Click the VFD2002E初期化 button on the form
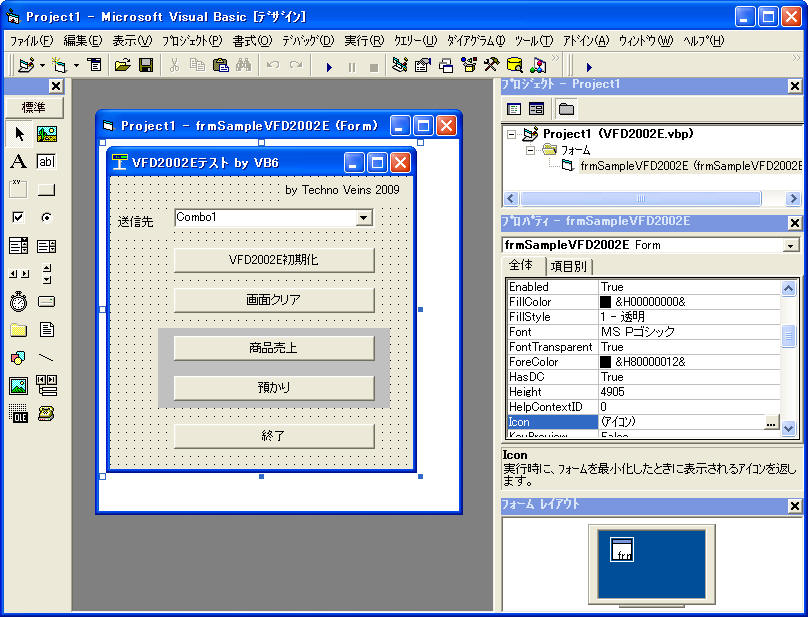808x617 pixels. tap(274, 260)
